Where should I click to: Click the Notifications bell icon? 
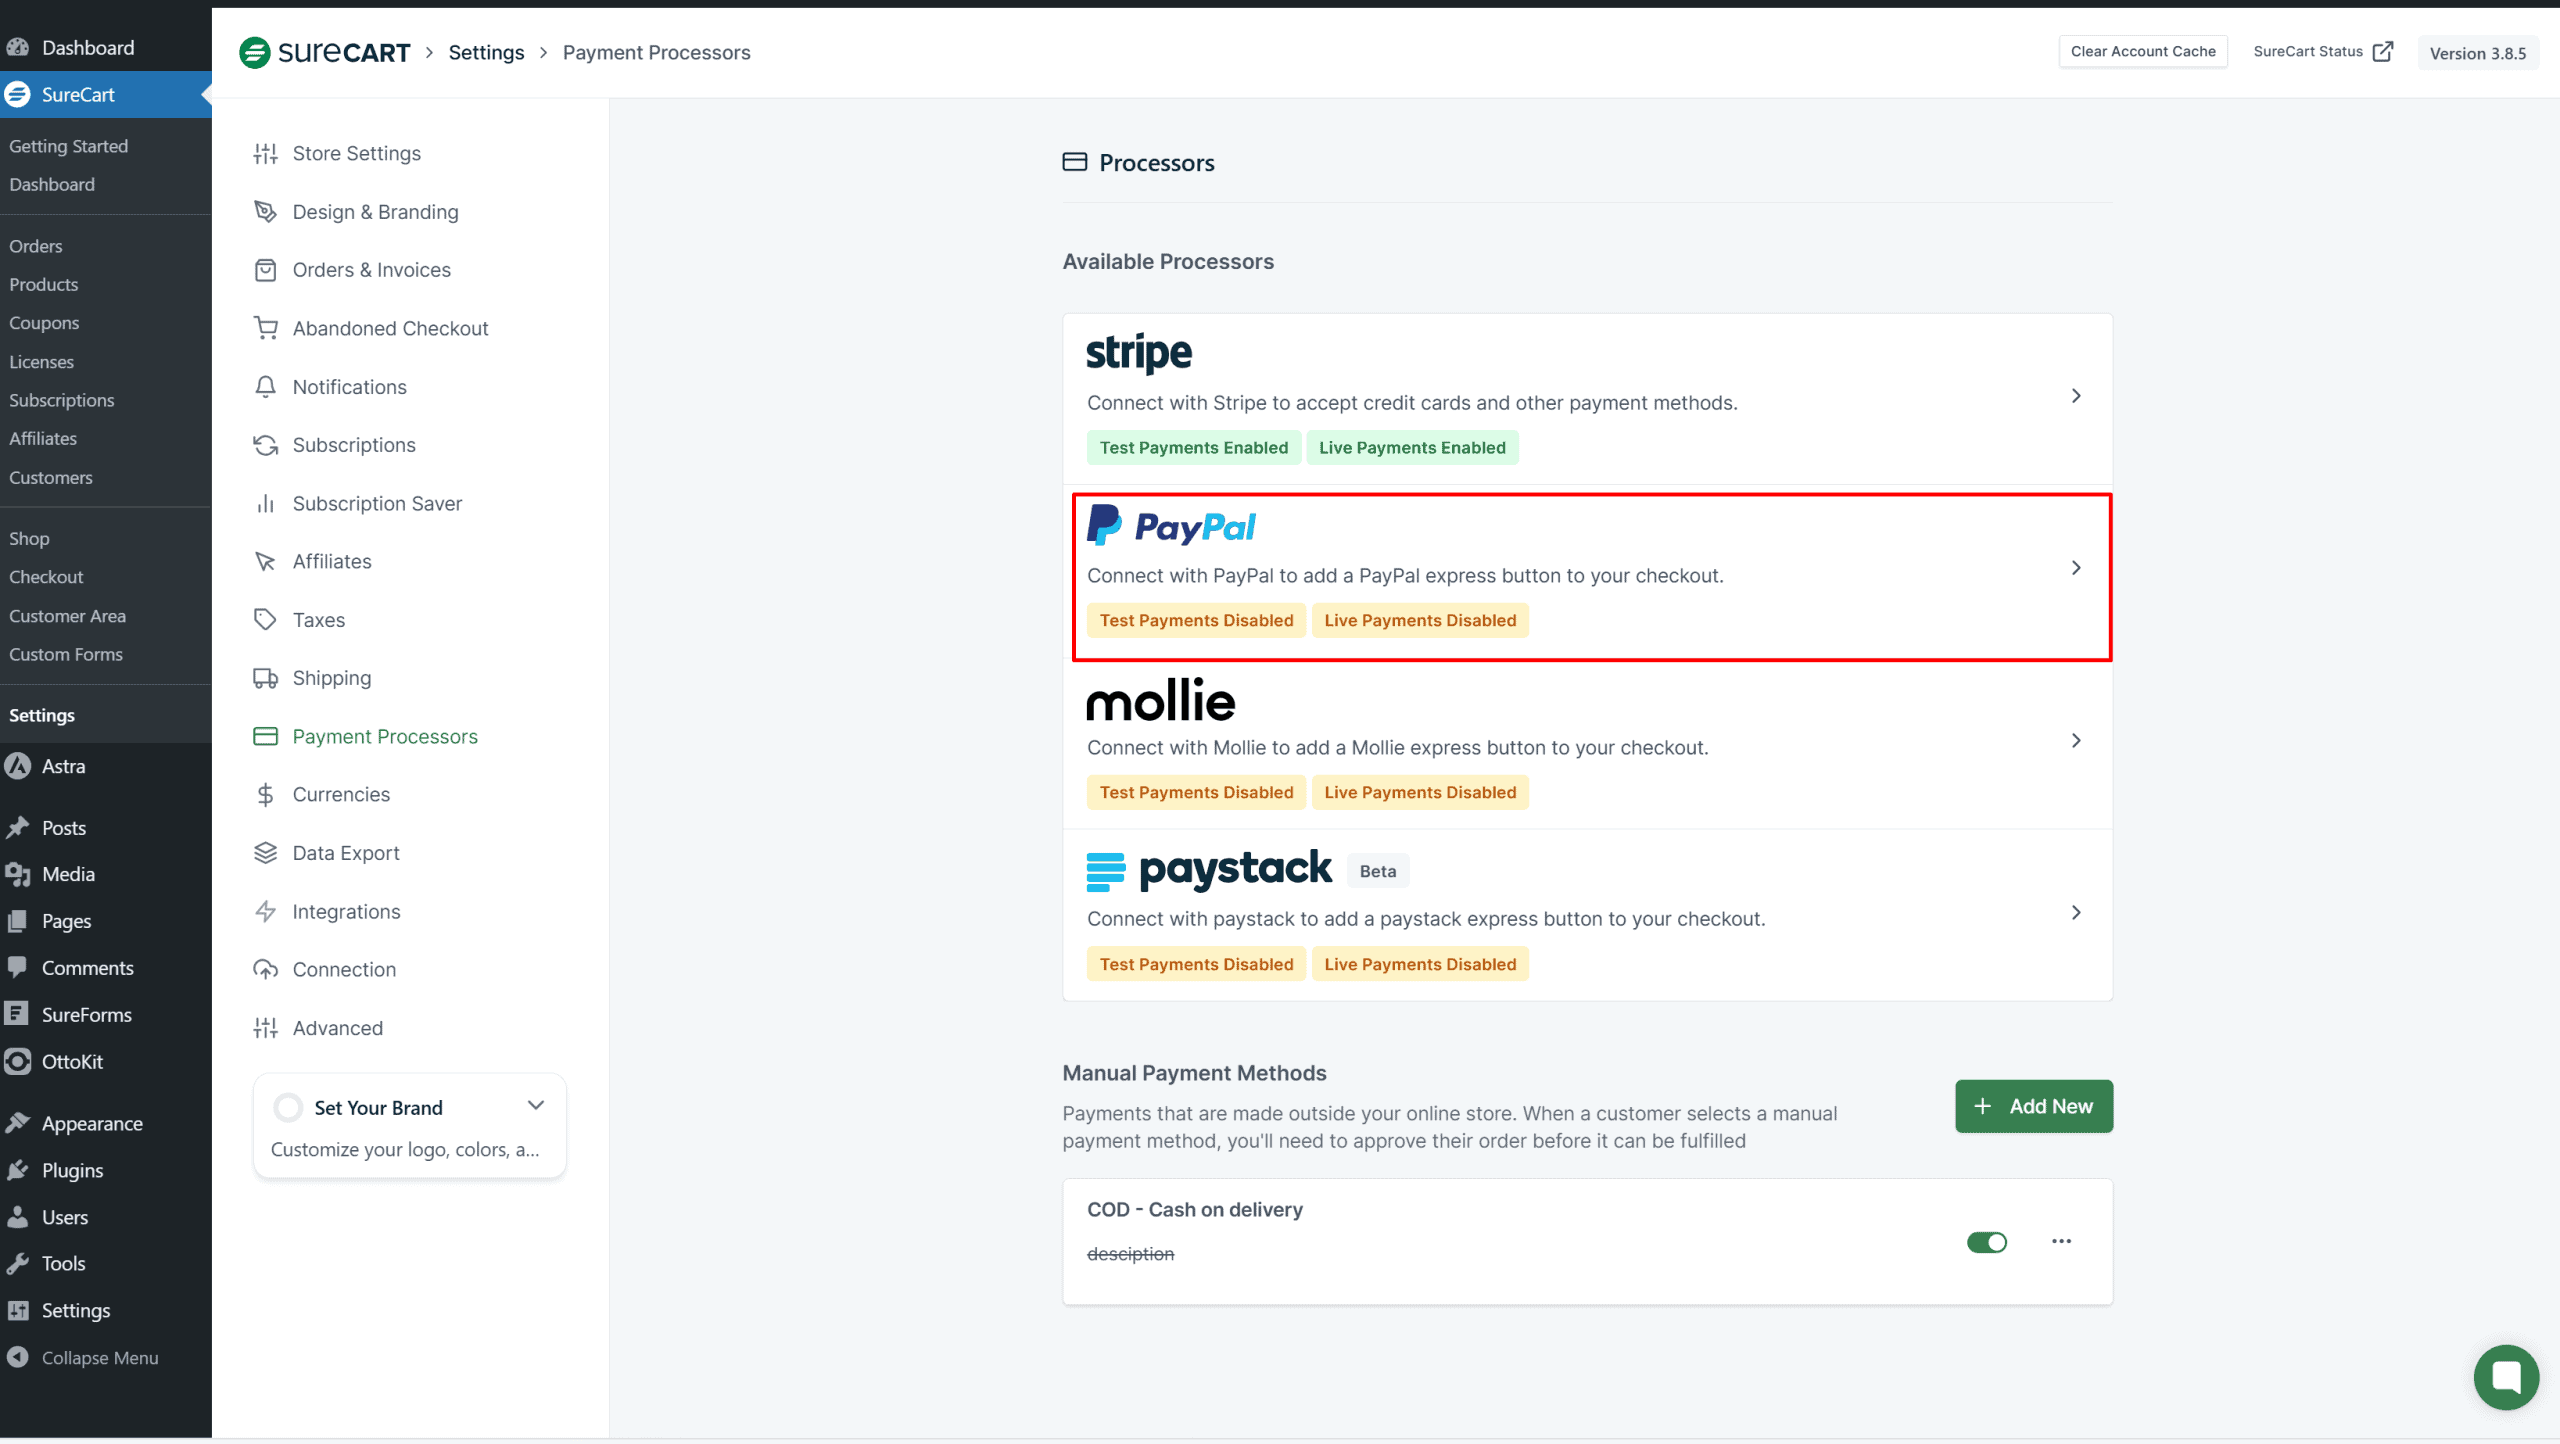[x=265, y=387]
